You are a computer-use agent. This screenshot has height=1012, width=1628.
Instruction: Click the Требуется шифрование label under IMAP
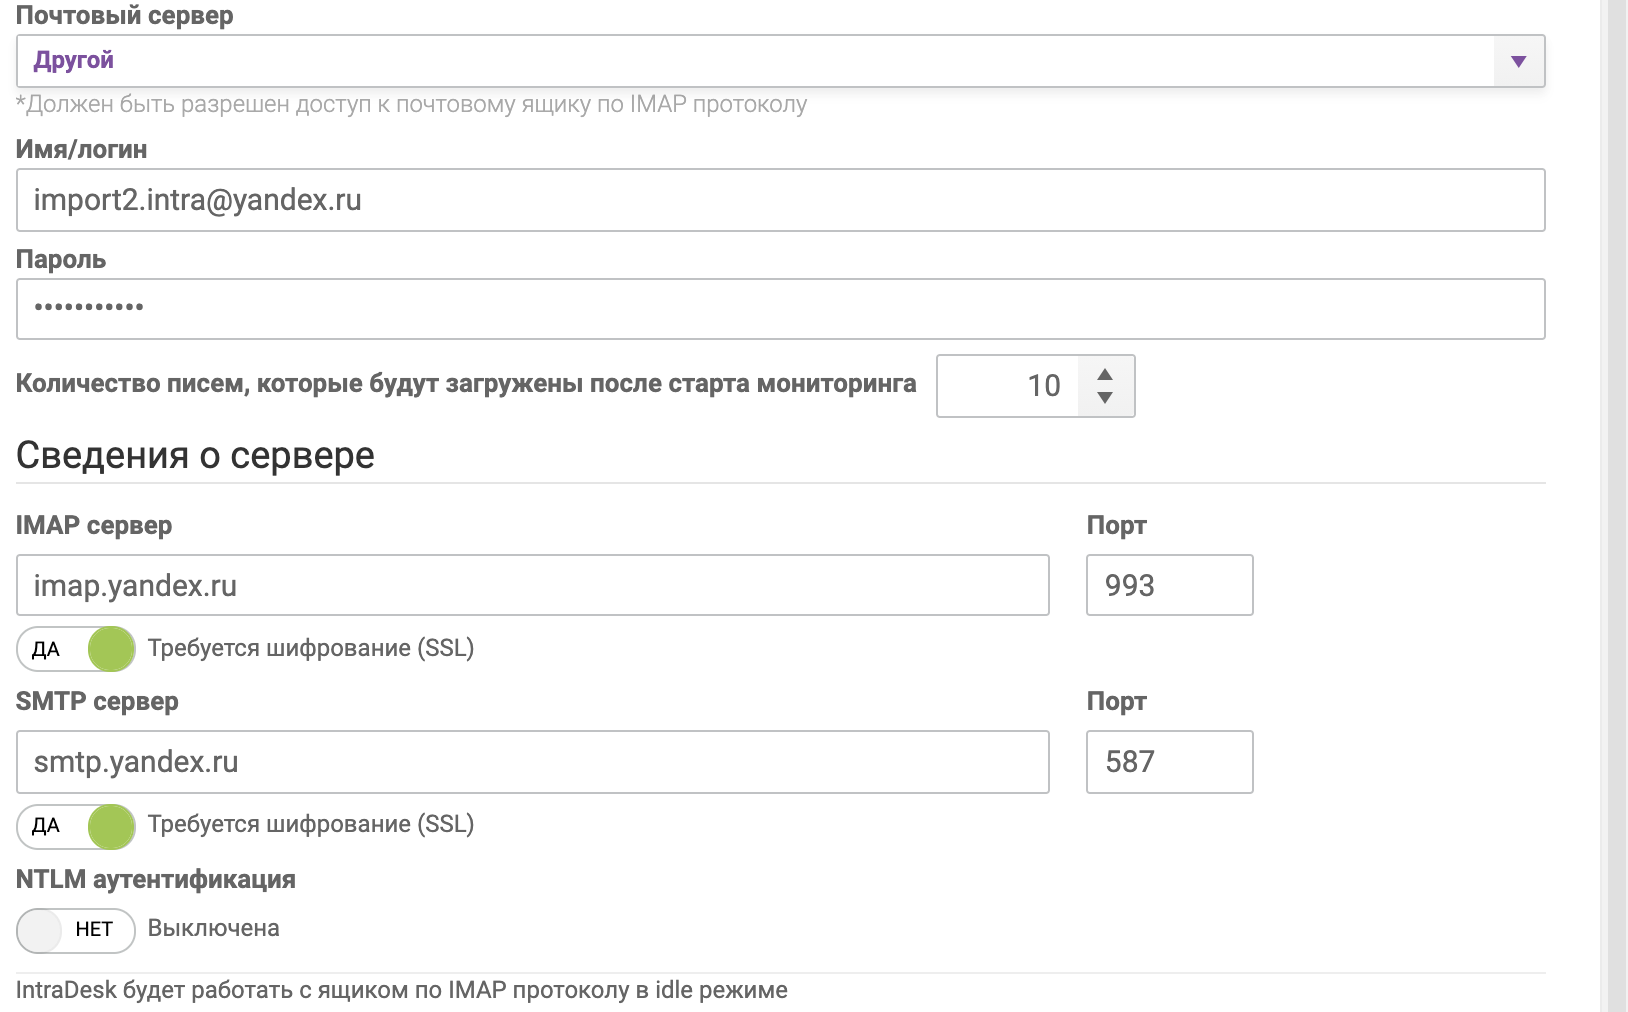click(x=311, y=648)
